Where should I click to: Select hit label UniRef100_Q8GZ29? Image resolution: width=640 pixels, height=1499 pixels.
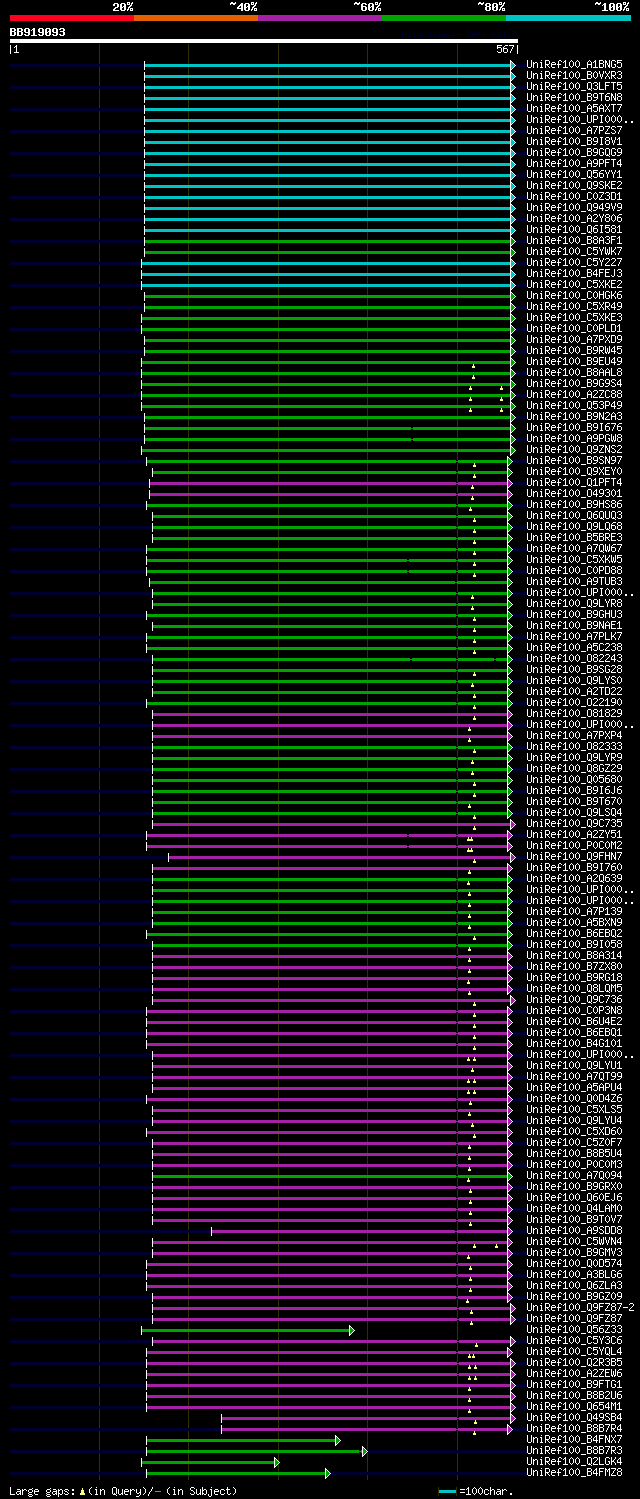pos(574,768)
